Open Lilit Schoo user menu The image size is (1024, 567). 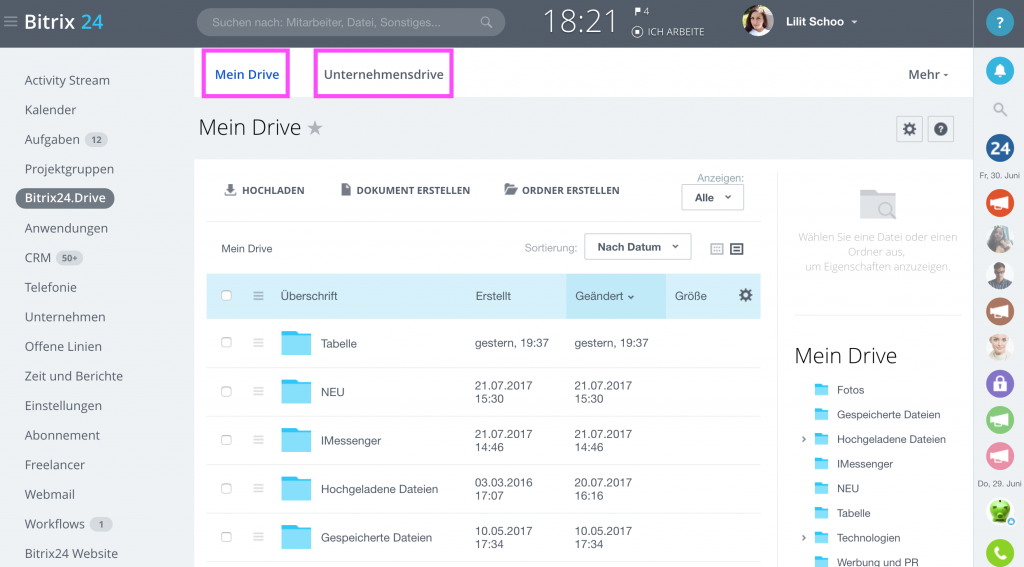pos(821,22)
